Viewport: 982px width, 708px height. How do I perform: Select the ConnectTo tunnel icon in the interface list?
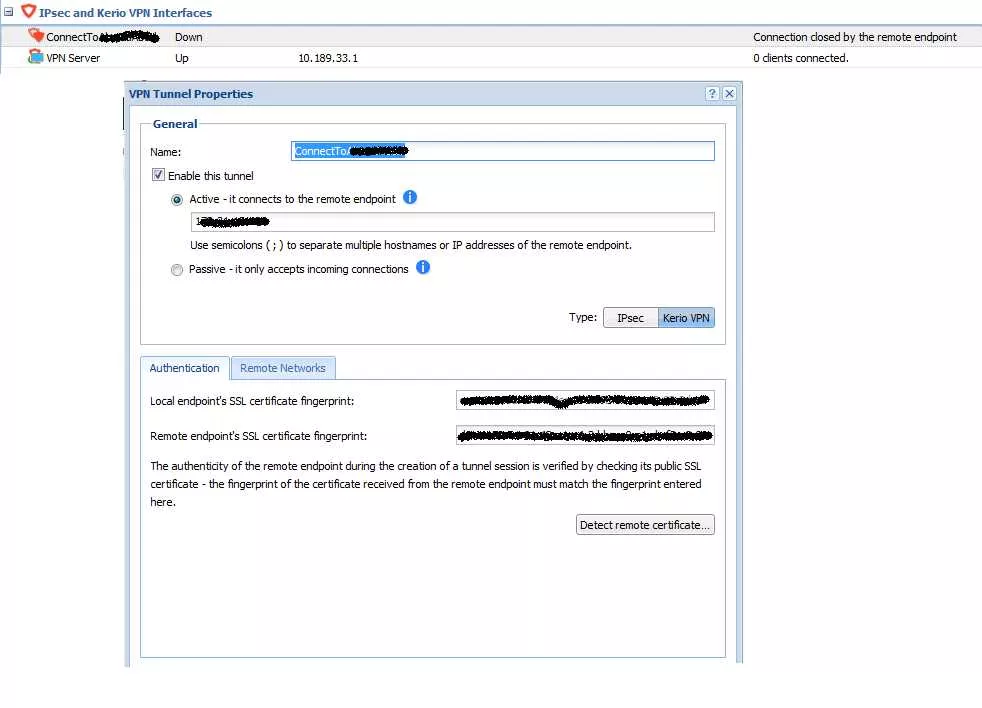pos(36,35)
